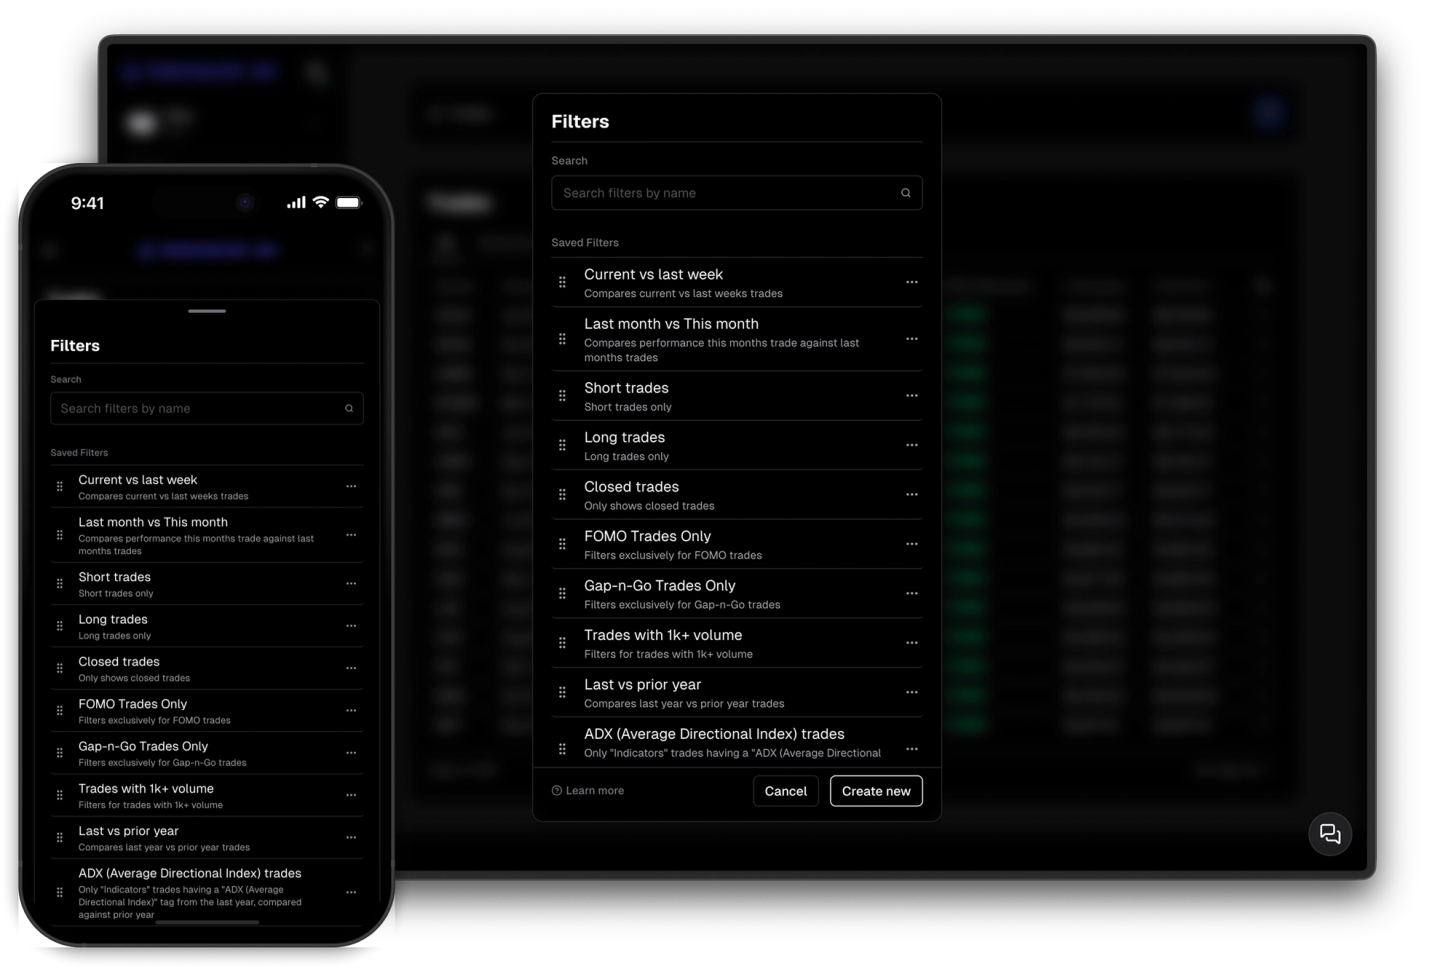This screenshot has width=1456, height=969.
Task: Click the Create new button
Action: point(876,790)
